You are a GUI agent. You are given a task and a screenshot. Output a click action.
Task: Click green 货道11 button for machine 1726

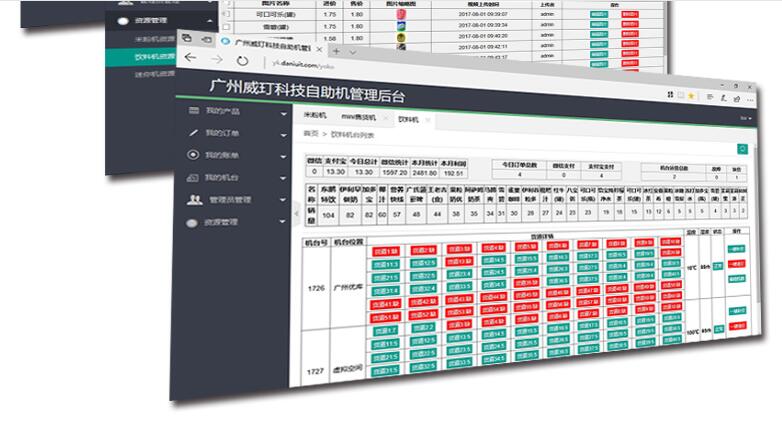coord(386,264)
